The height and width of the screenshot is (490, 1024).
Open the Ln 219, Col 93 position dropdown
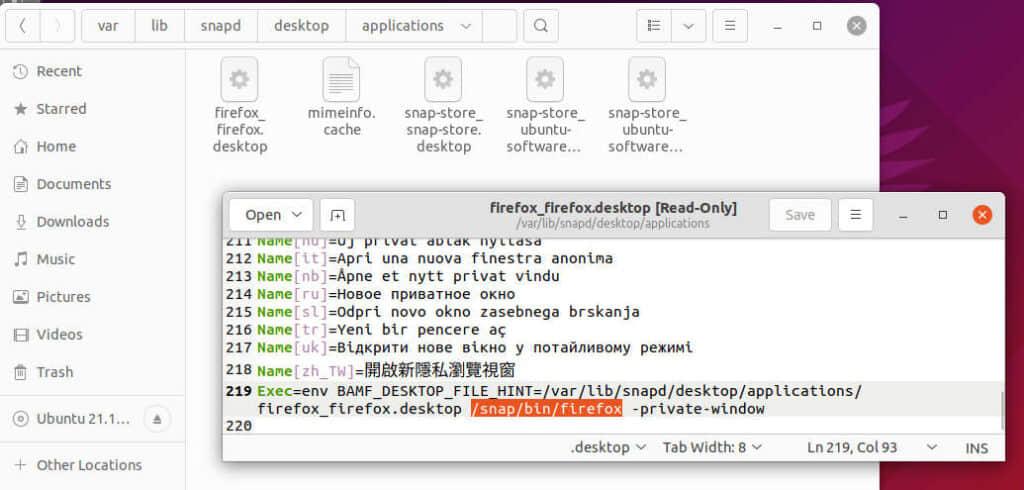[872, 447]
